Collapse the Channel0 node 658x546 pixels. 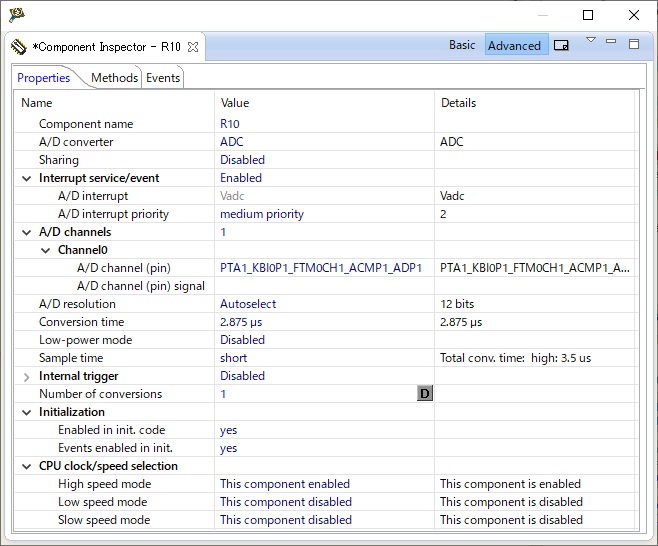click(x=45, y=251)
